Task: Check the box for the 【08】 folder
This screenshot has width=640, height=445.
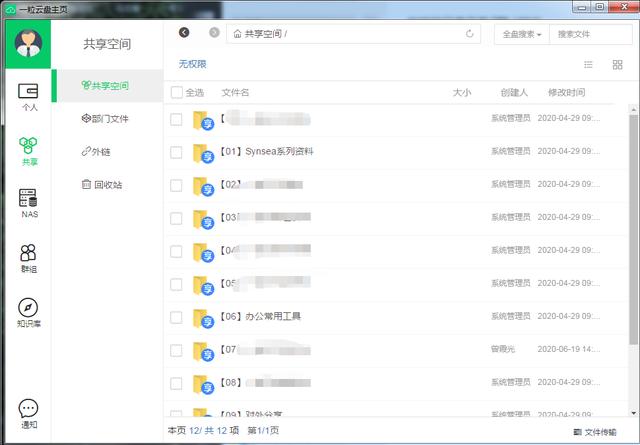Action: point(176,384)
